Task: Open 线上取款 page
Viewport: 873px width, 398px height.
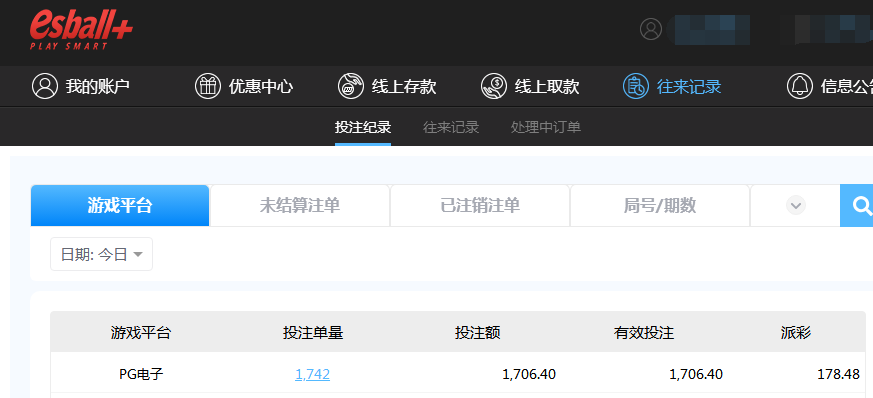Action: 530,86
